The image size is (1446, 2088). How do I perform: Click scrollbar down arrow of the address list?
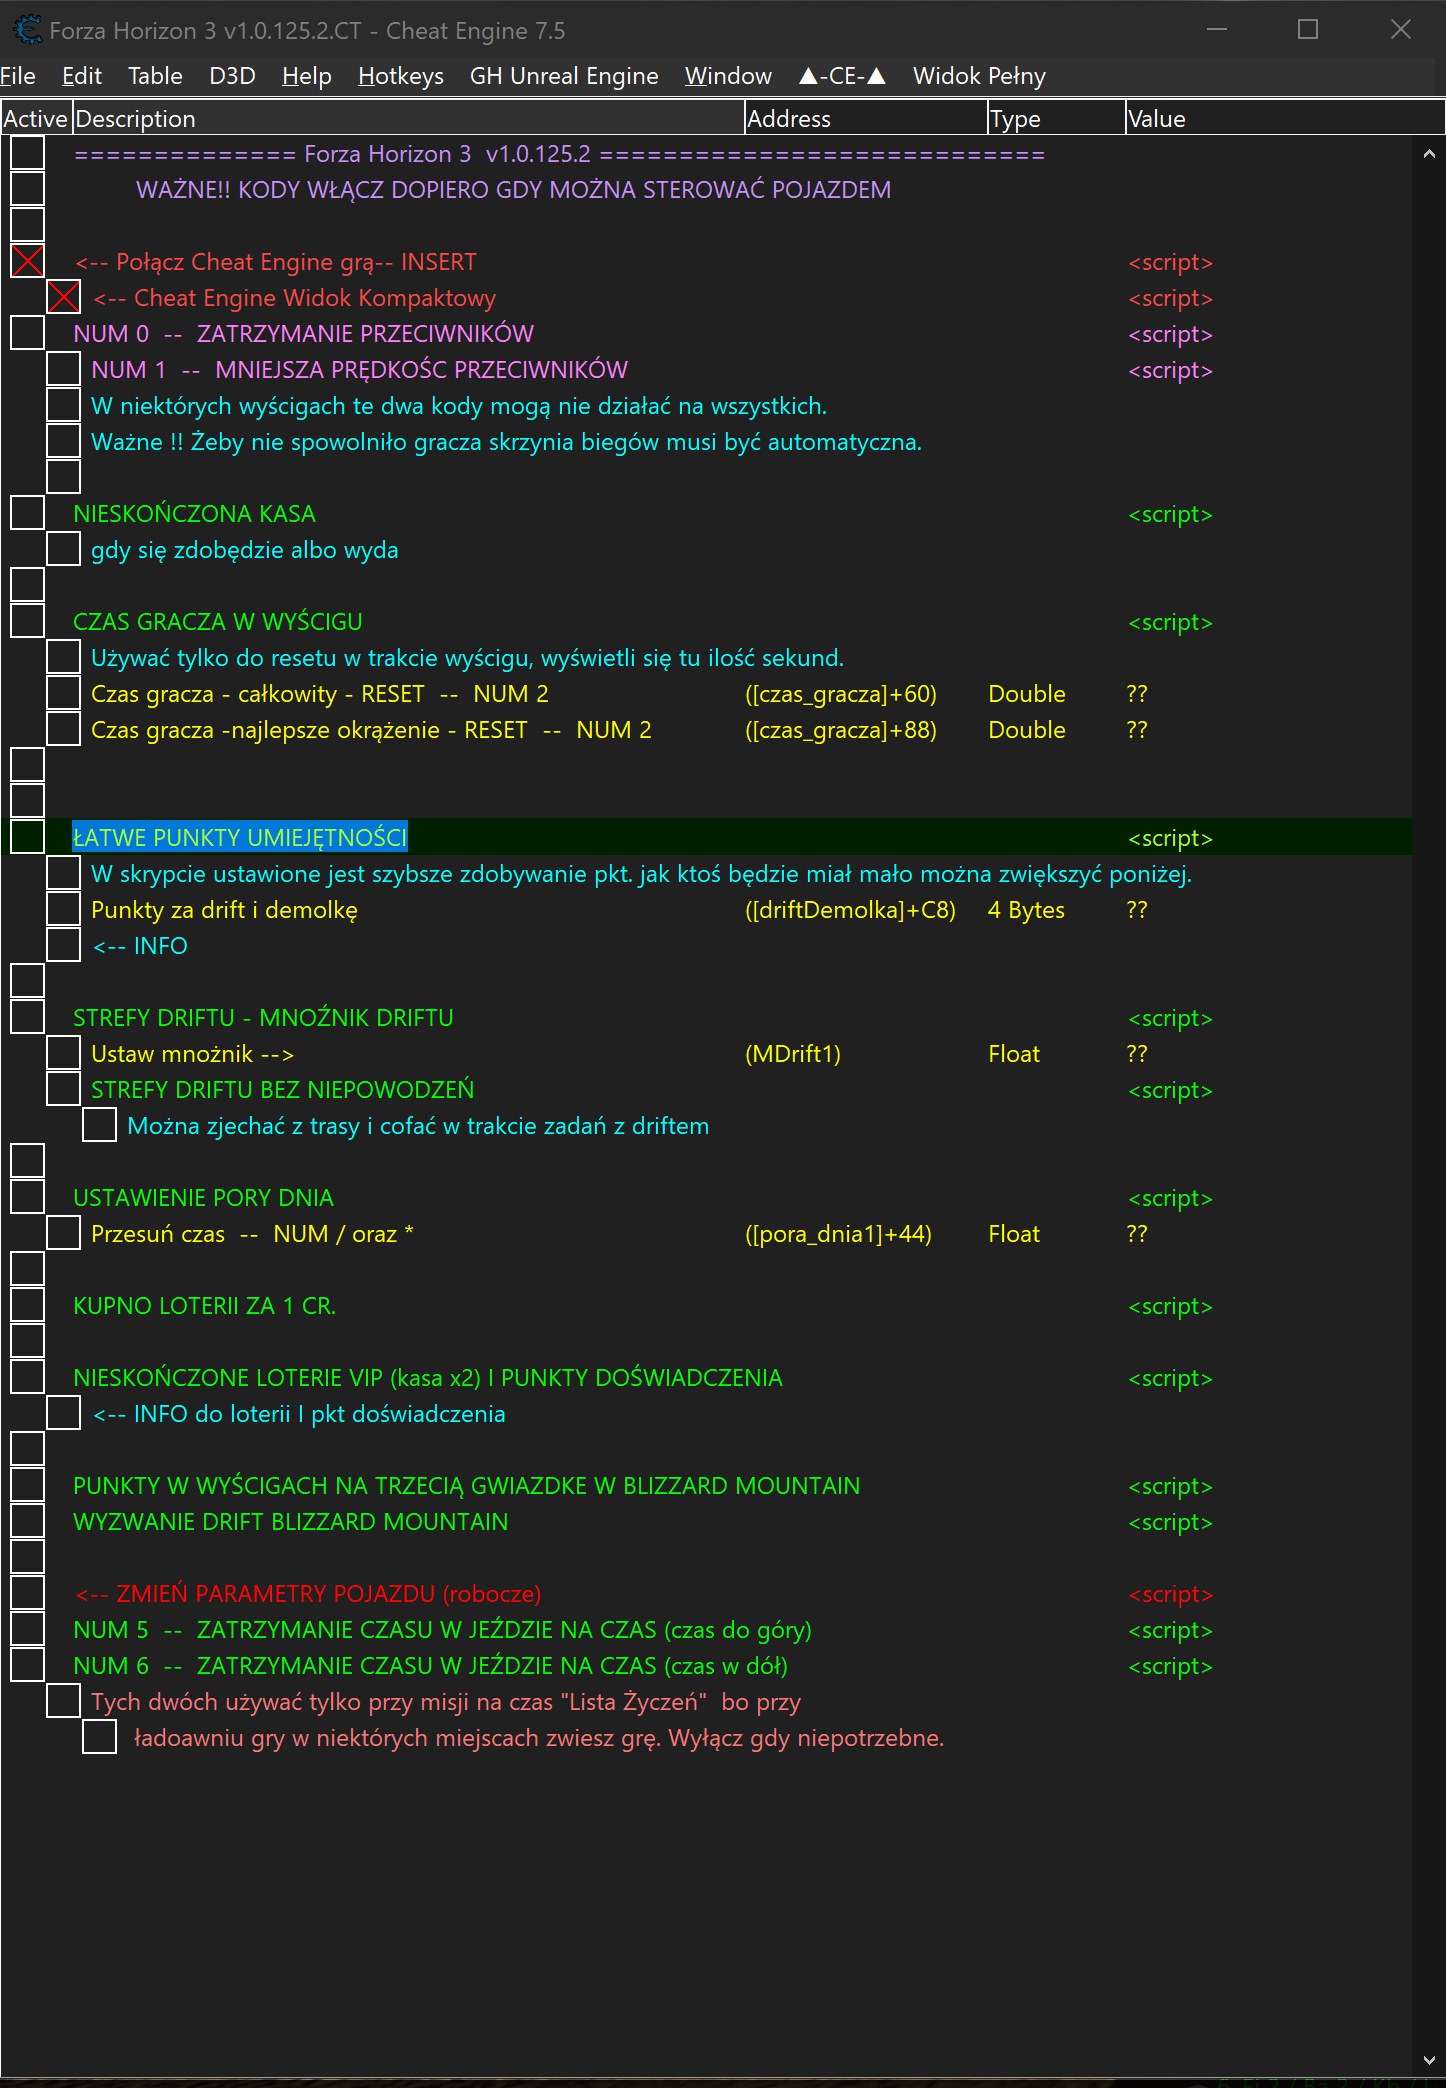click(1429, 2060)
